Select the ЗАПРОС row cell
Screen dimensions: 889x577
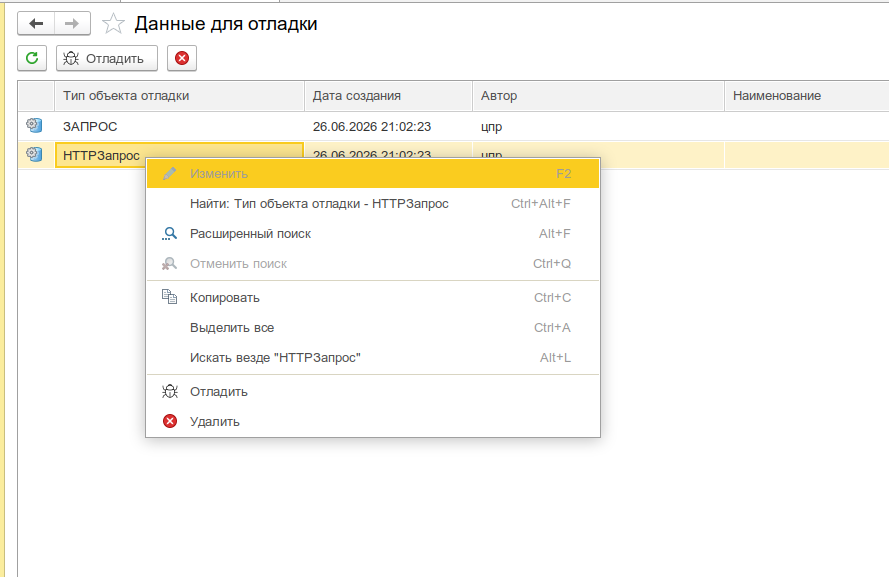[179, 126]
